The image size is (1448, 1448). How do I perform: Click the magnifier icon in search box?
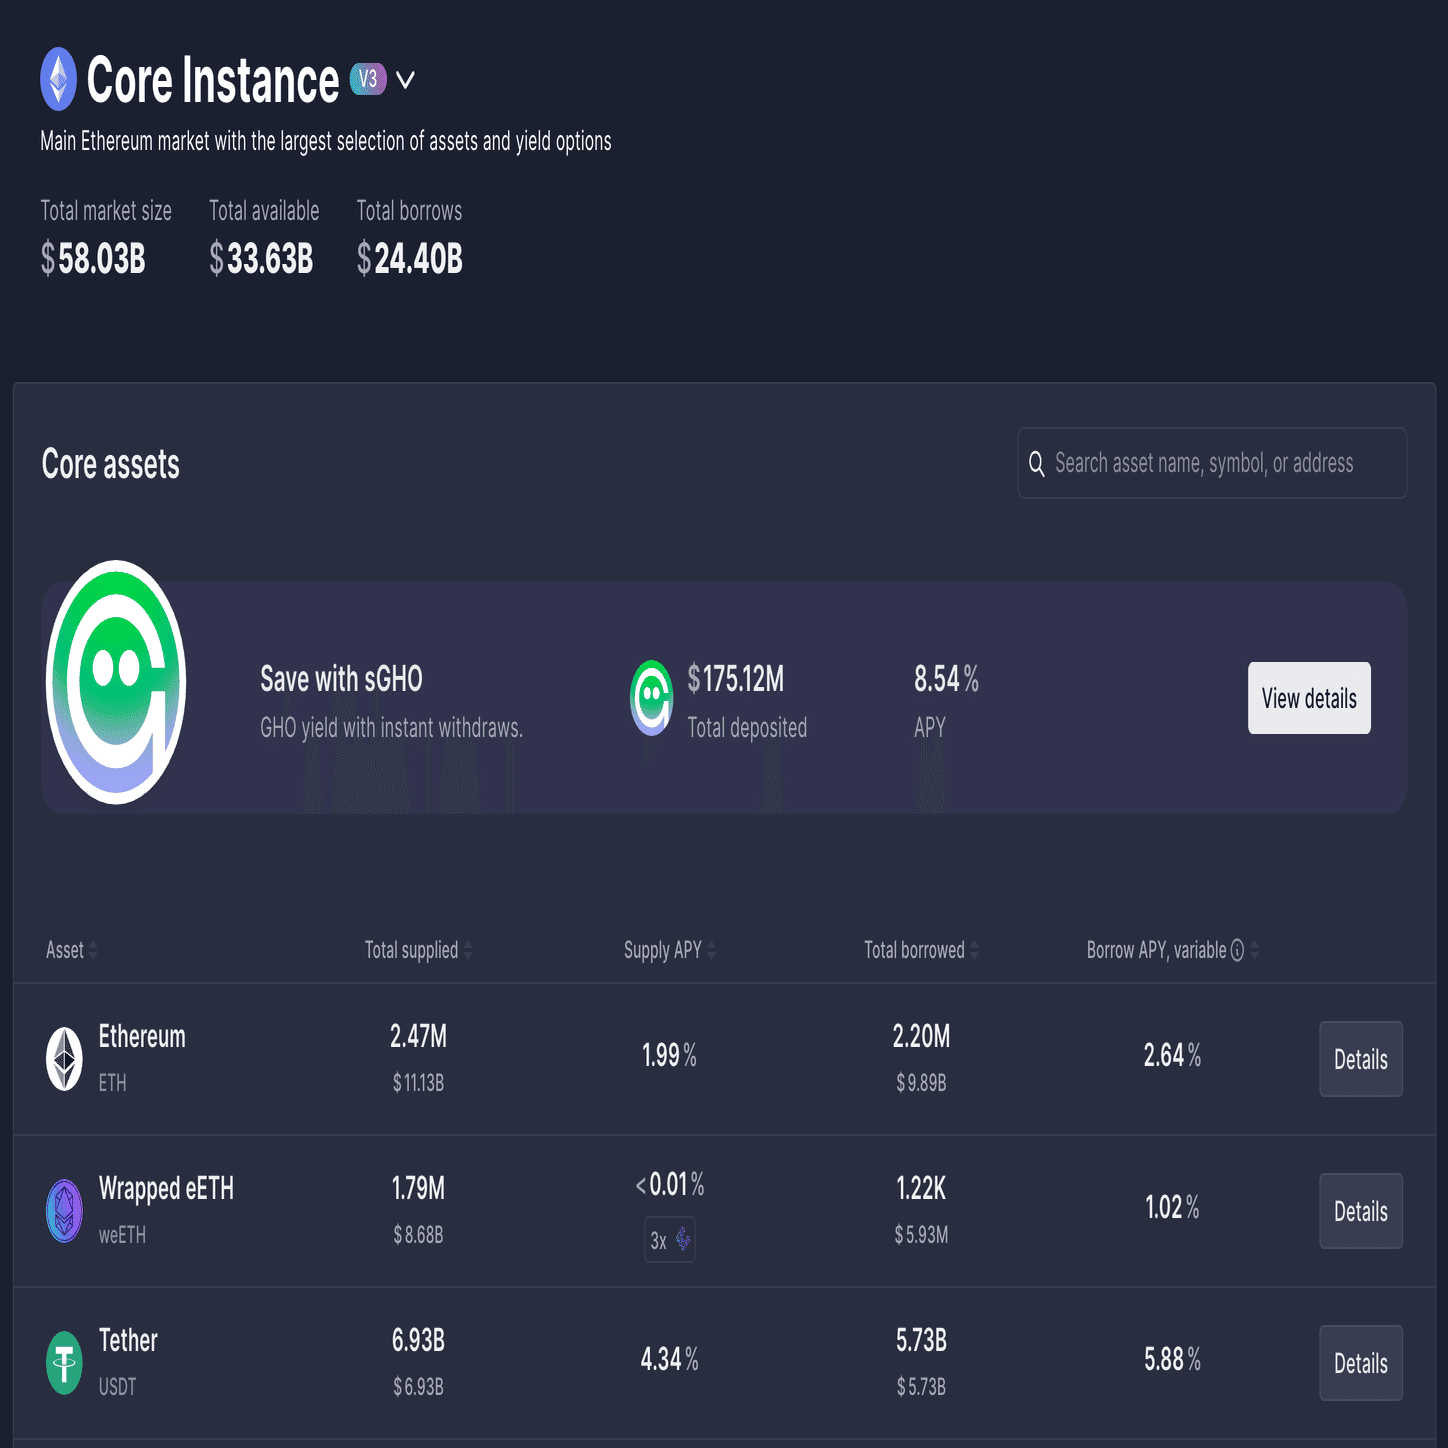(1037, 463)
